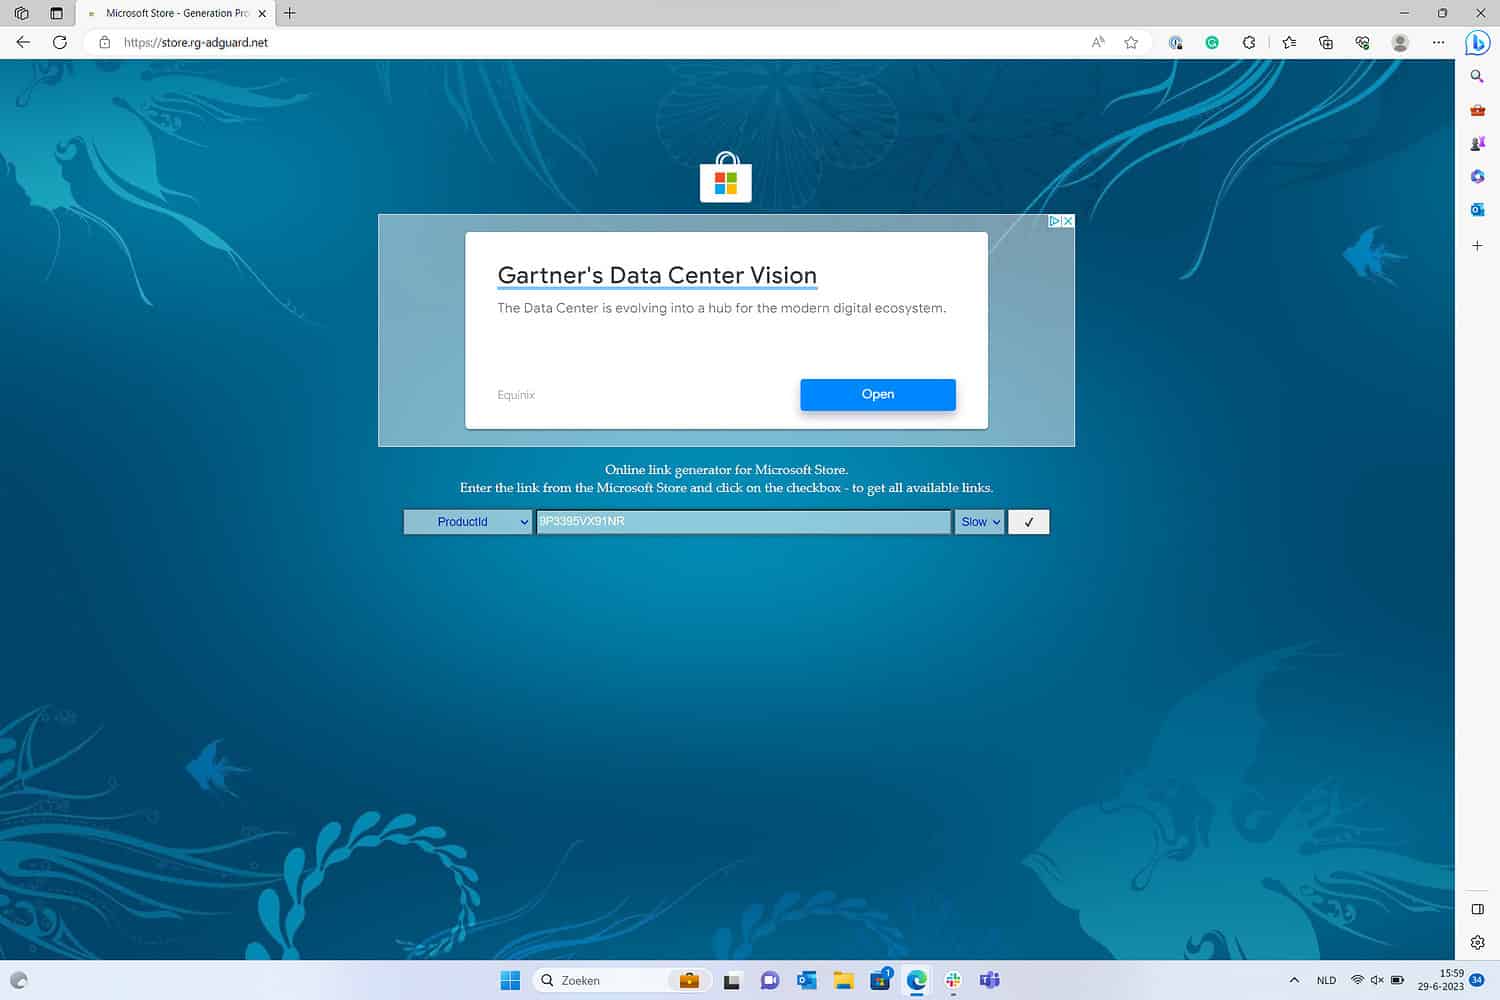This screenshot has height=1000, width=1500.
Task: Open Edge Settings and more menu
Action: (x=1438, y=42)
